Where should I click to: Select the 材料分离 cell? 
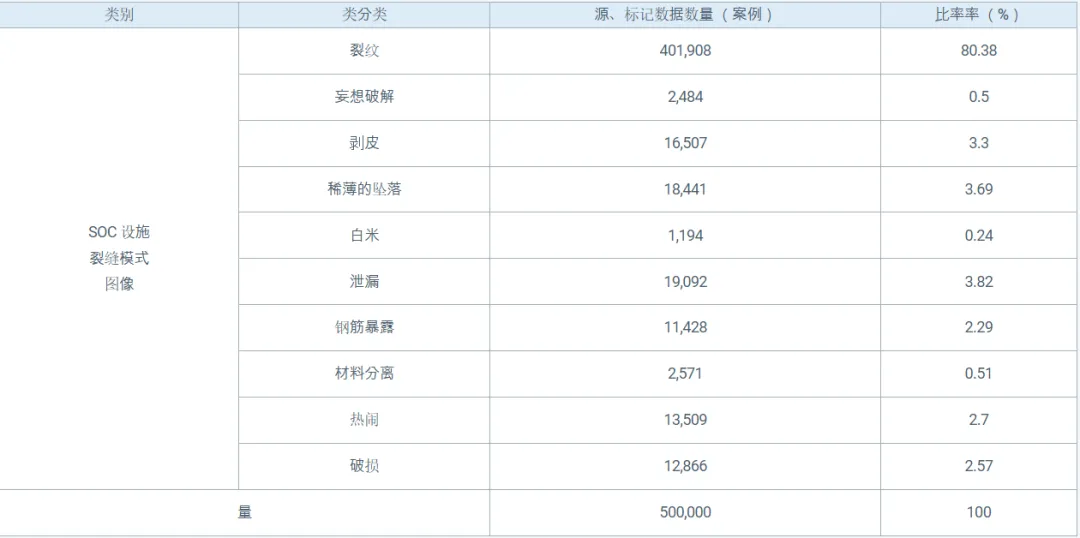point(364,373)
